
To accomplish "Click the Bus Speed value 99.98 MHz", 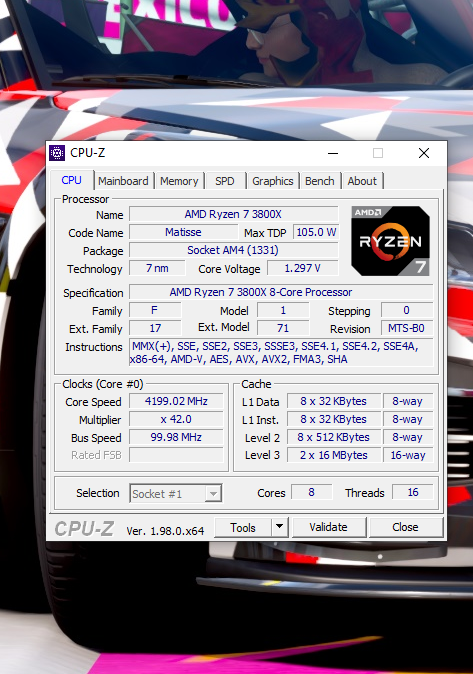I will click(176, 437).
